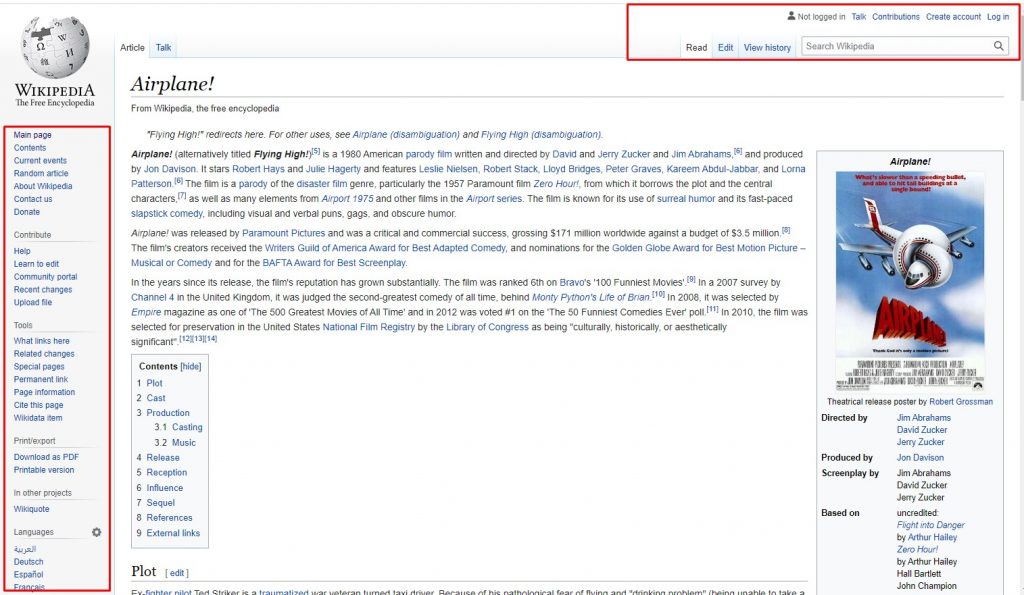This screenshot has width=1024, height=595.
Task: Switch to the Talk tab
Action: click(x=163, y=48)
